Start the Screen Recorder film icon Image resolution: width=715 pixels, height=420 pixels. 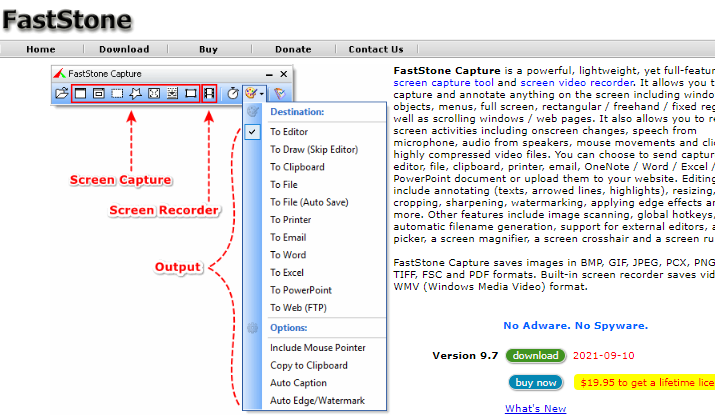(x=209, y=93)
